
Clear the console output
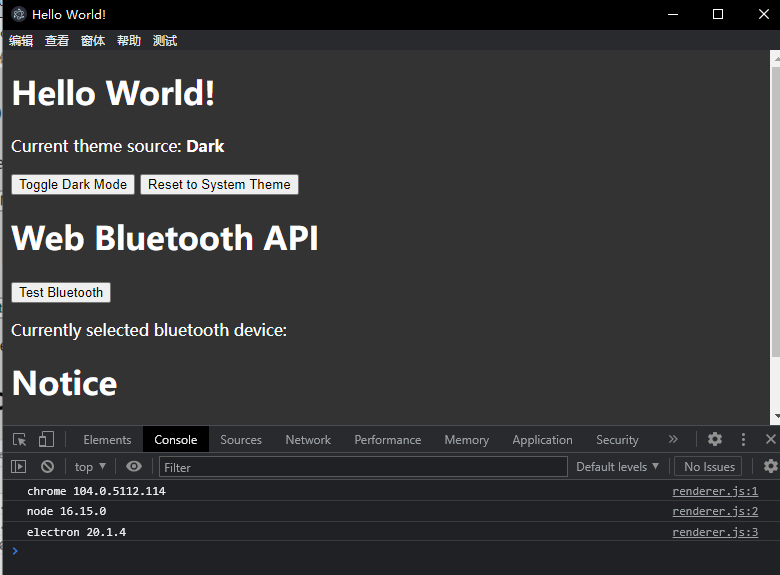[47, 467]
